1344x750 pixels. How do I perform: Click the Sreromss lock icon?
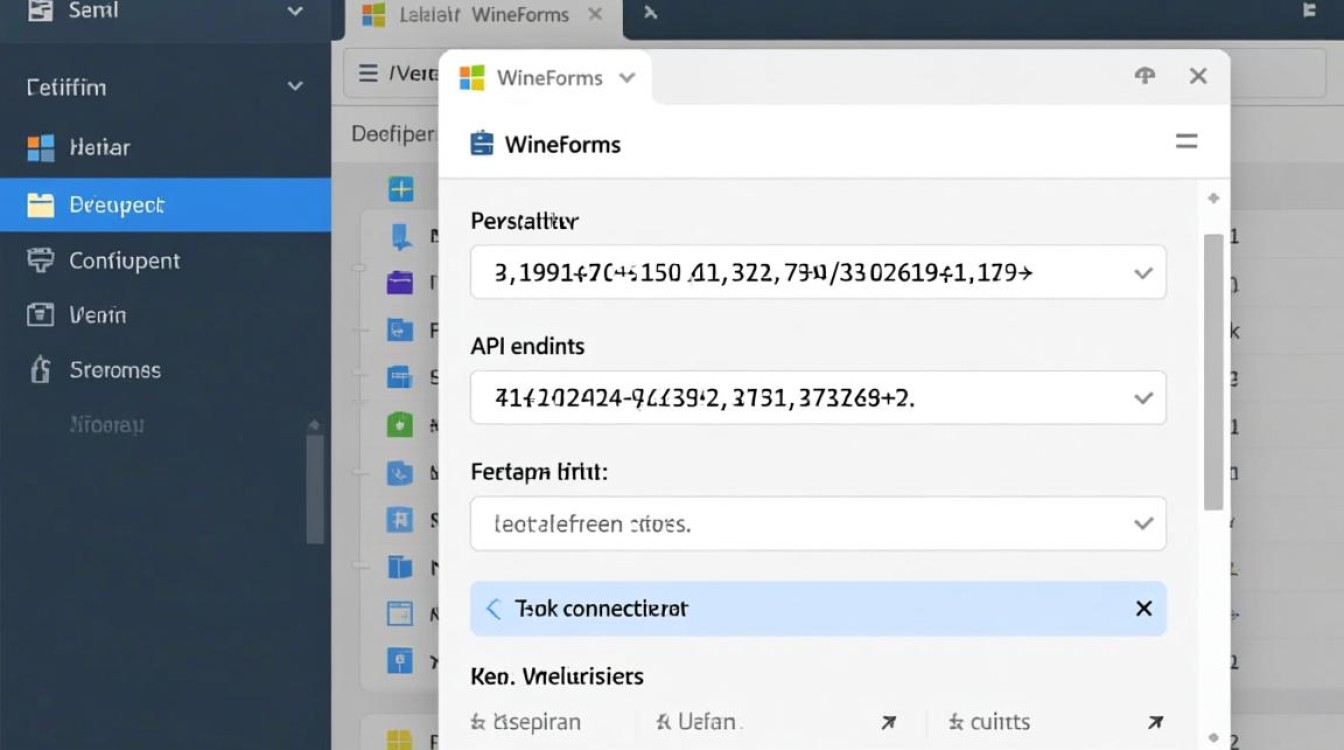click(40, 370)
